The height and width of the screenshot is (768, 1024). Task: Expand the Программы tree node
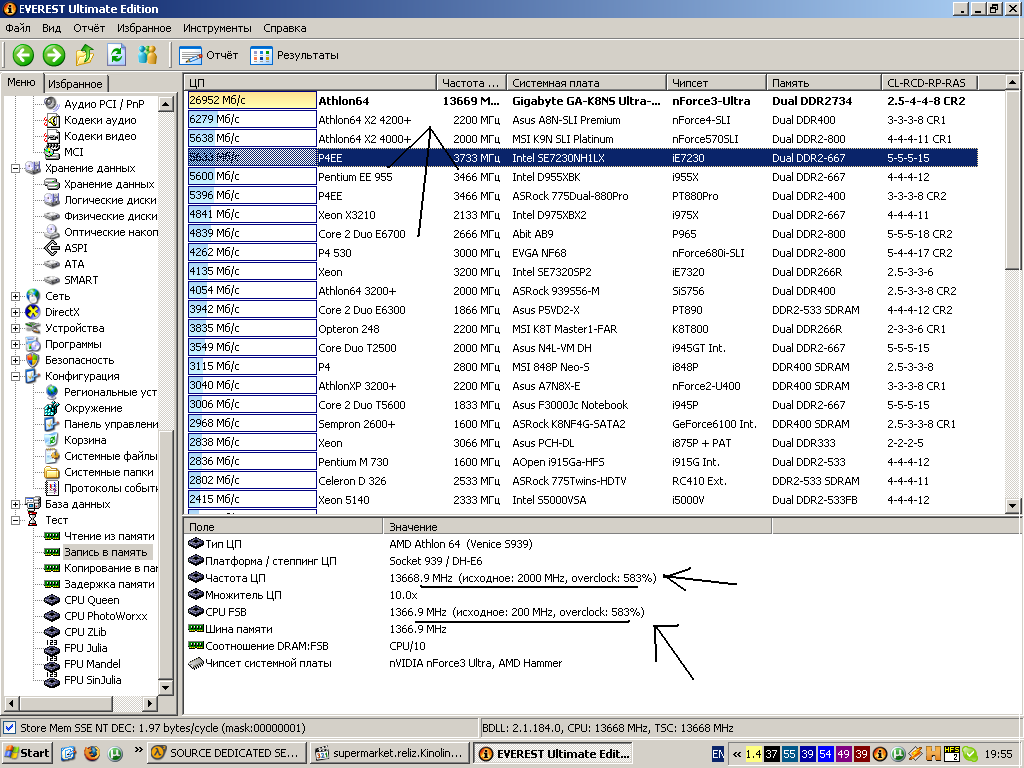(15, 344)
